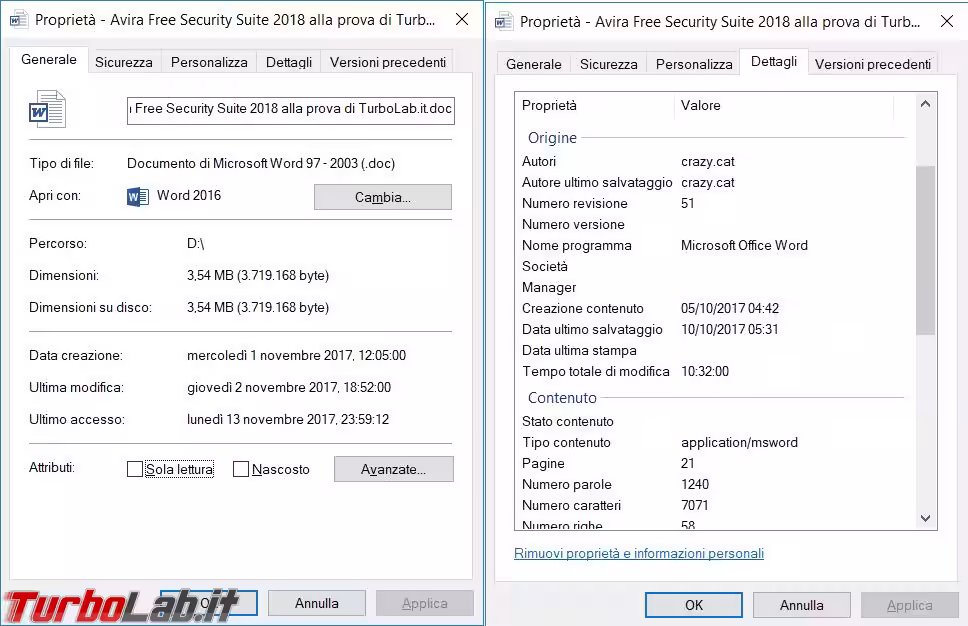
Task: Close the left Proprietà window
Action: (x=462, y=19)
